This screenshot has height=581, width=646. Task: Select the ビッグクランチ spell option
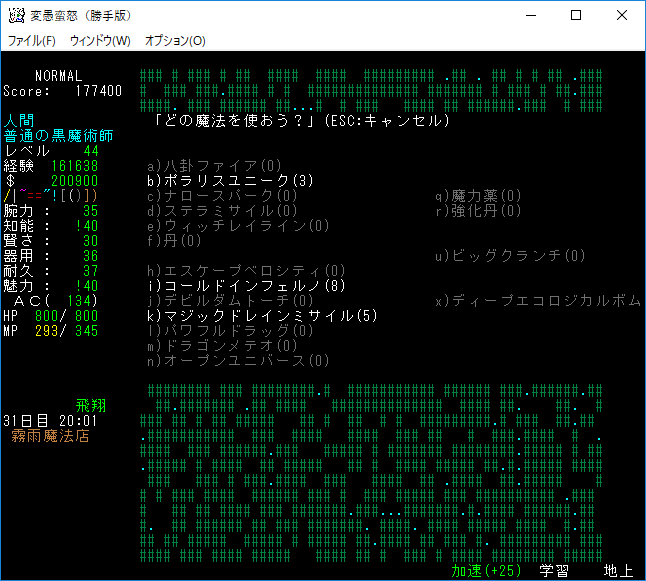[510, 256]
